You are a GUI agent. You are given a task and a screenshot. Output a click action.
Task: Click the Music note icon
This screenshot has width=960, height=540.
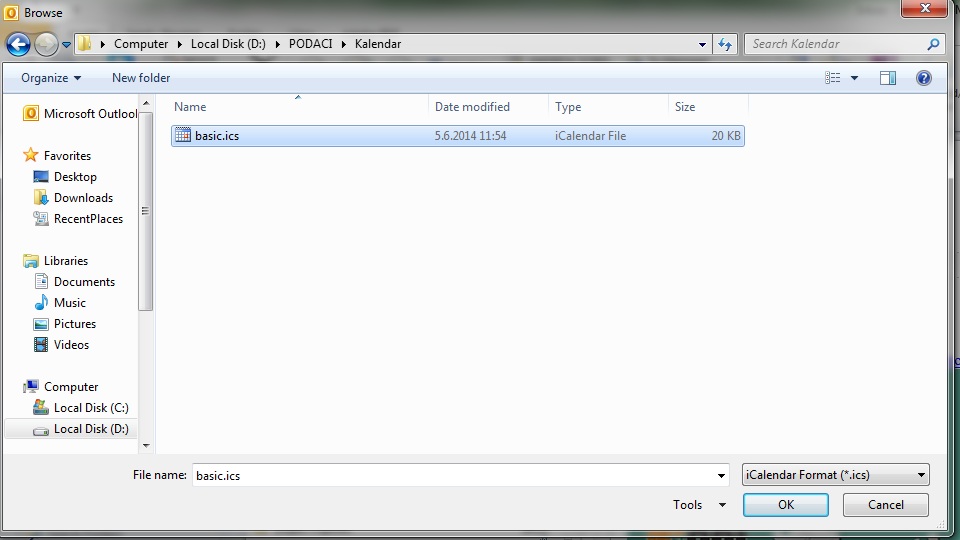coord(41,302)
